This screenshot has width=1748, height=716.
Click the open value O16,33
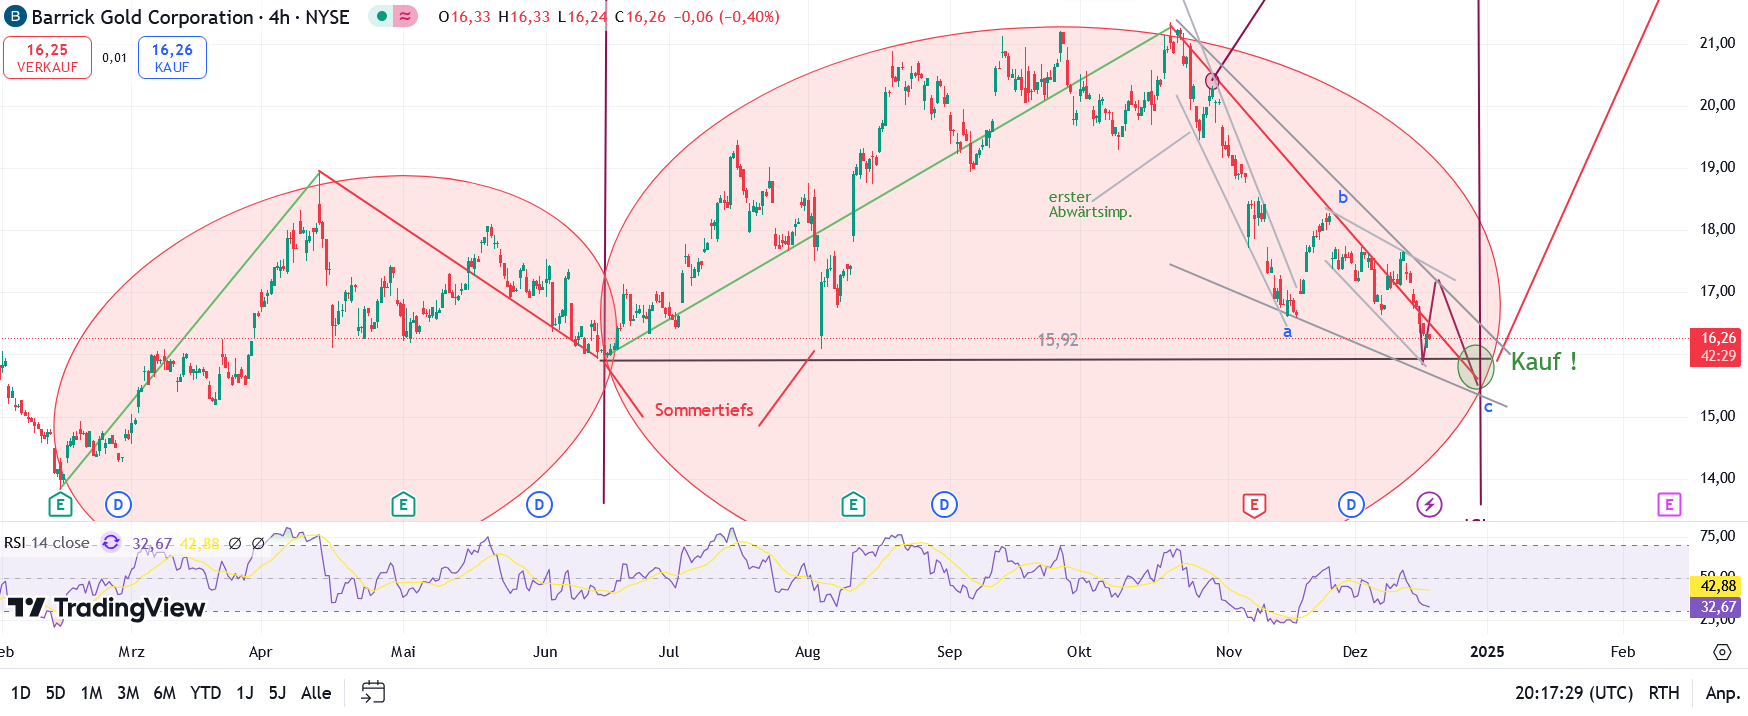pos(464,17)
